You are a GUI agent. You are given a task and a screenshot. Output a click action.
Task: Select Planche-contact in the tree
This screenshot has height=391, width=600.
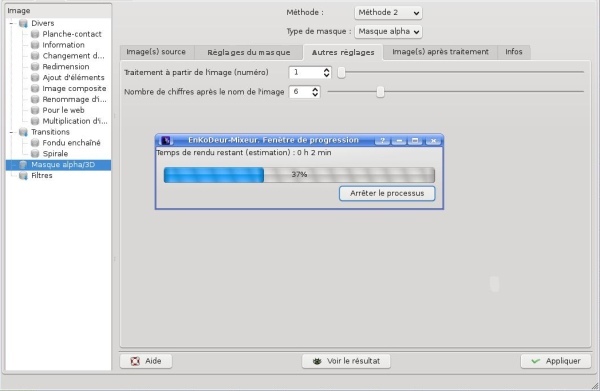pos(72,34)
